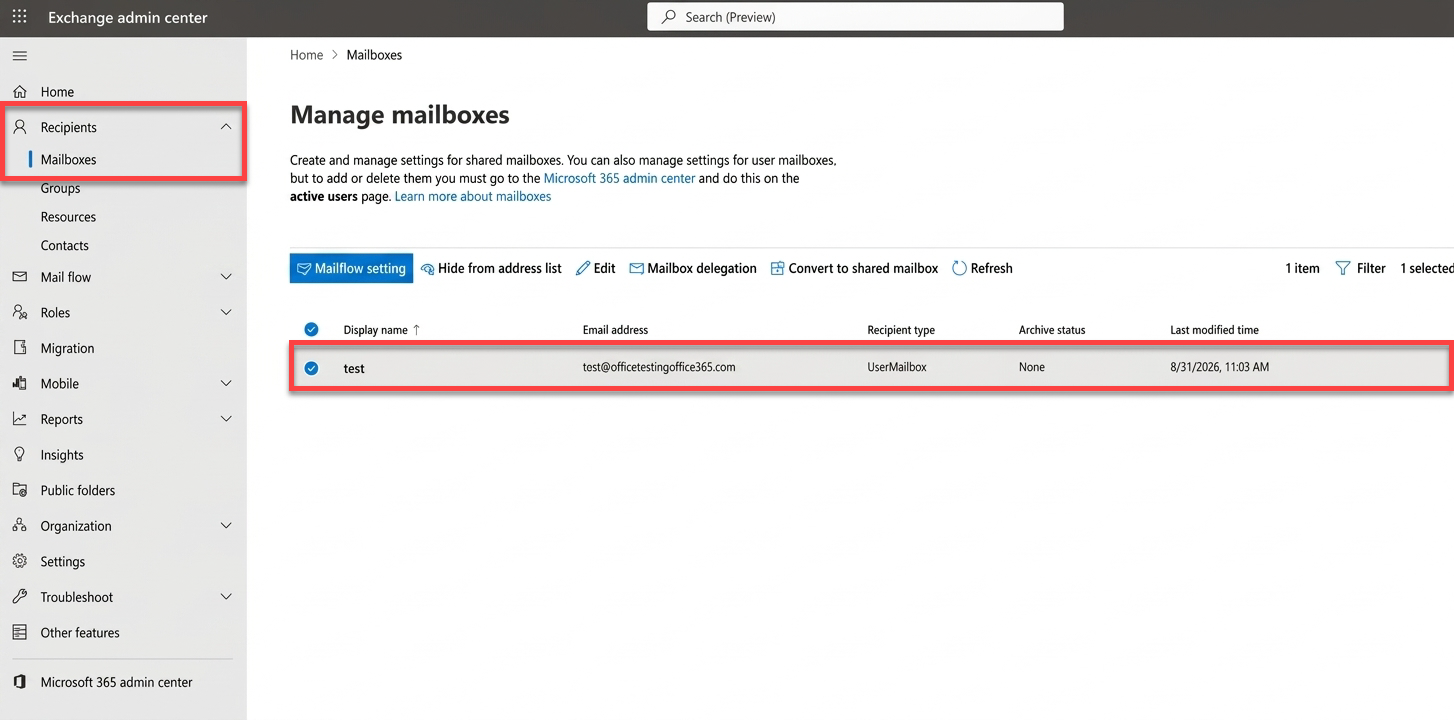Click the Last modified time column header
The height and width of the screenshot is (720, 1454).
1214,330
